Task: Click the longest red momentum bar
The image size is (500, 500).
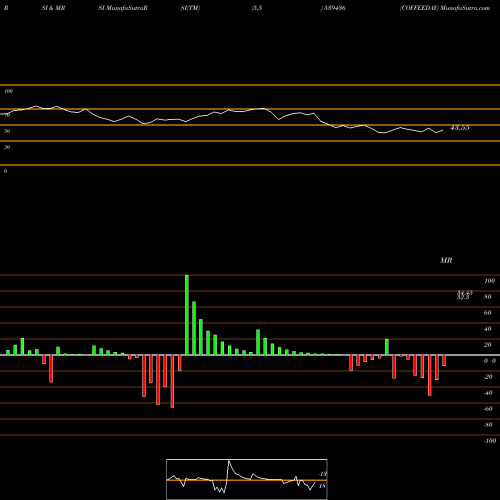Action: pyautogui.click(x=172, y=381)
